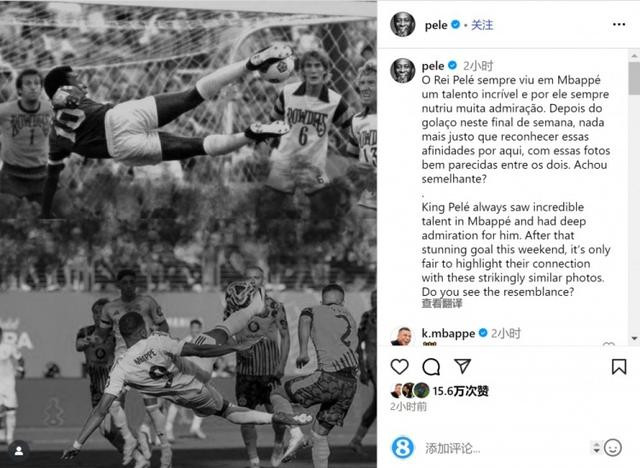Screen dimensions: 640x468
Task: Click the stepper arrows beside the emoji icon
Action: click(x=596, y=448)
